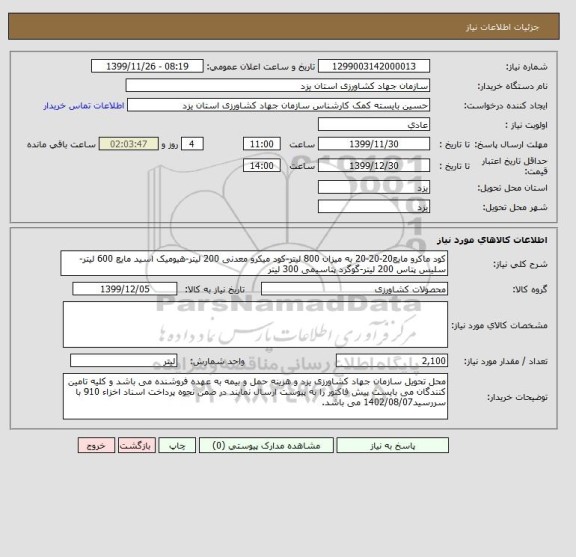The width and height of the screenshot is (576, 557).
Task: Click the need date field 1399/12/05
Action: (125, 289)
